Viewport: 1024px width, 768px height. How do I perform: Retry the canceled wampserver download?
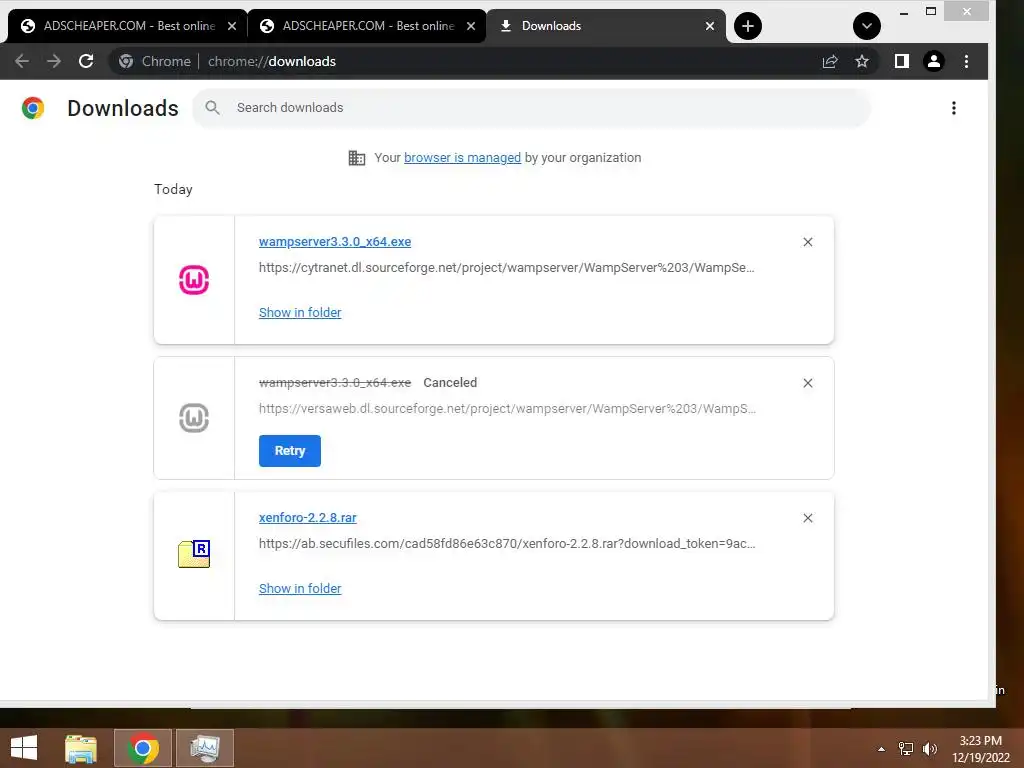290,451
